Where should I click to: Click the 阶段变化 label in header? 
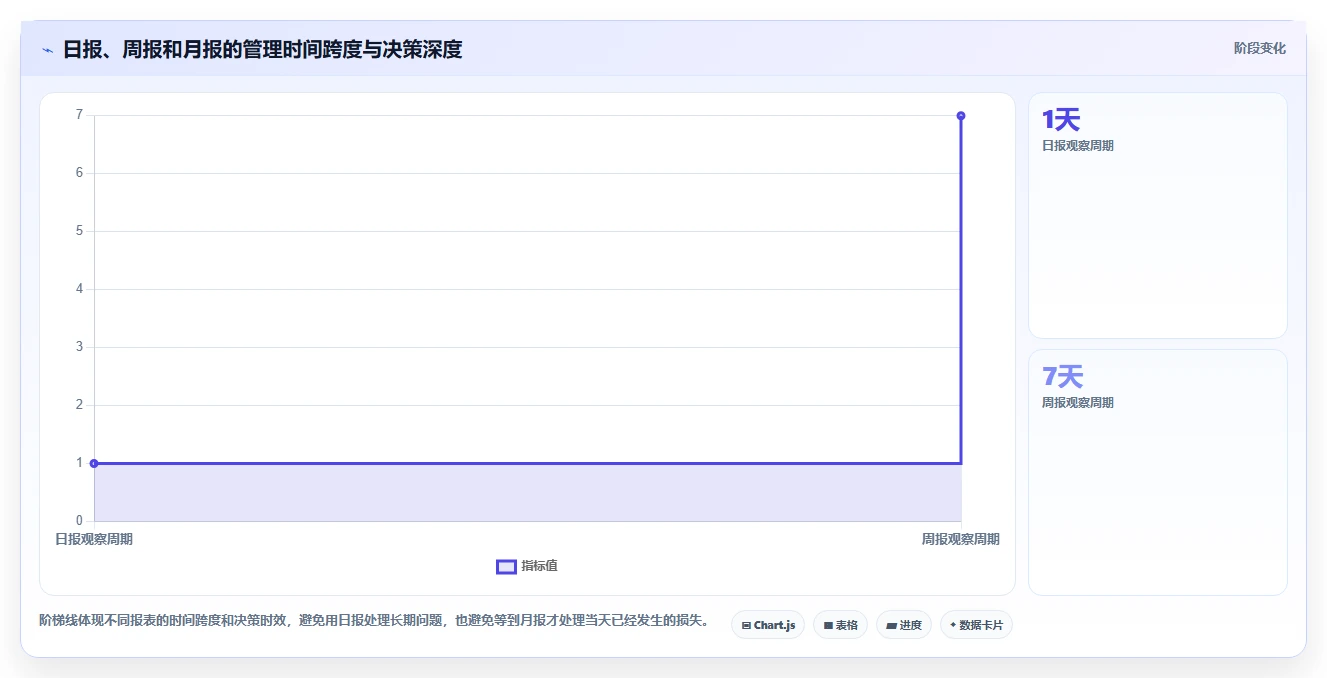point(1259,48)
